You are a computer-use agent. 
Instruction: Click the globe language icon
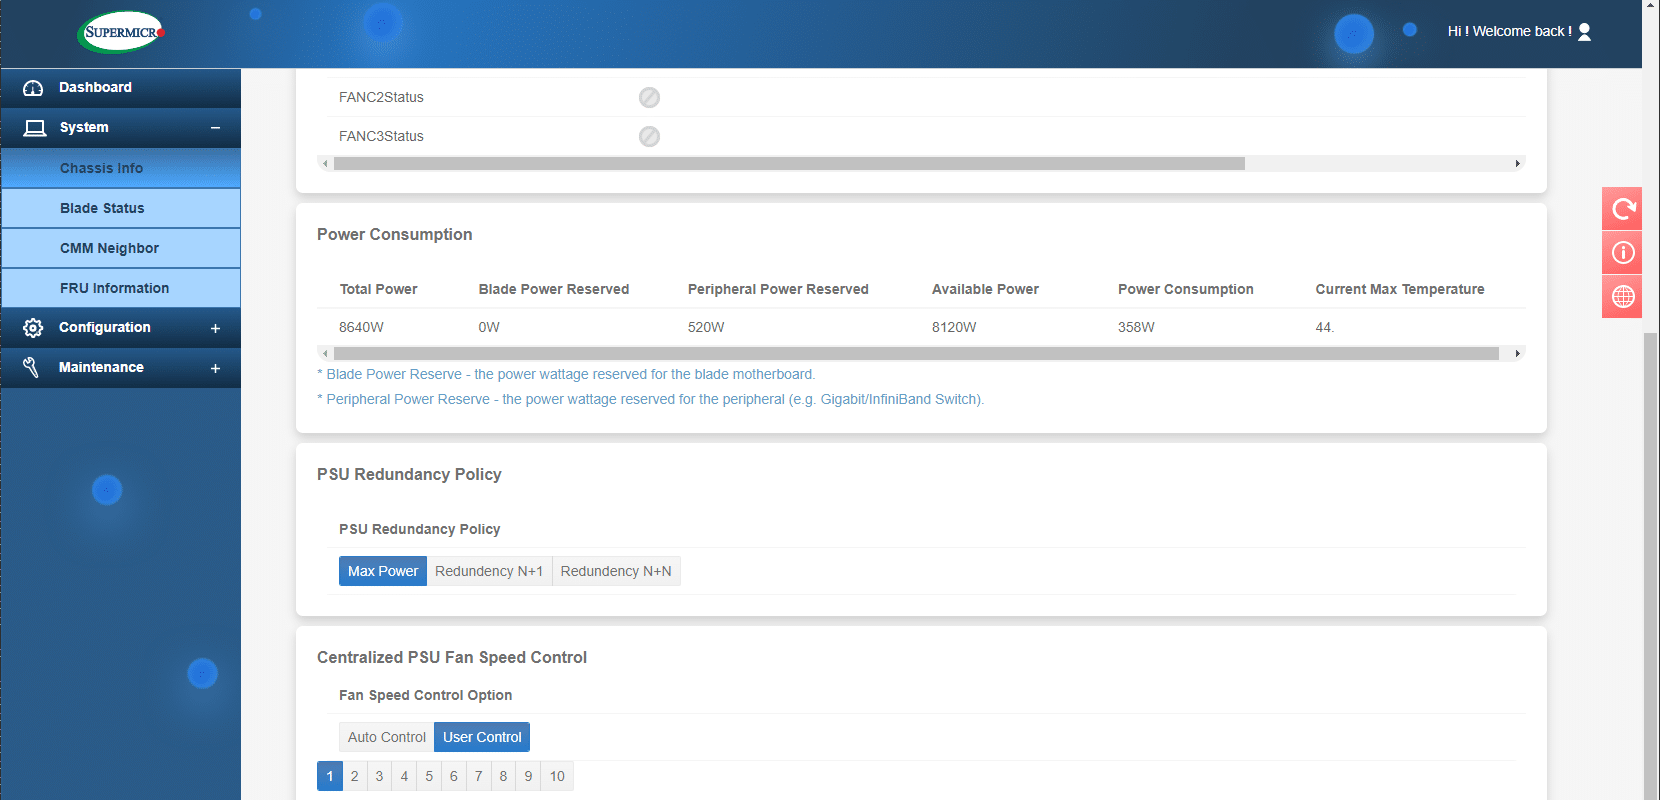click(1622, 297)
